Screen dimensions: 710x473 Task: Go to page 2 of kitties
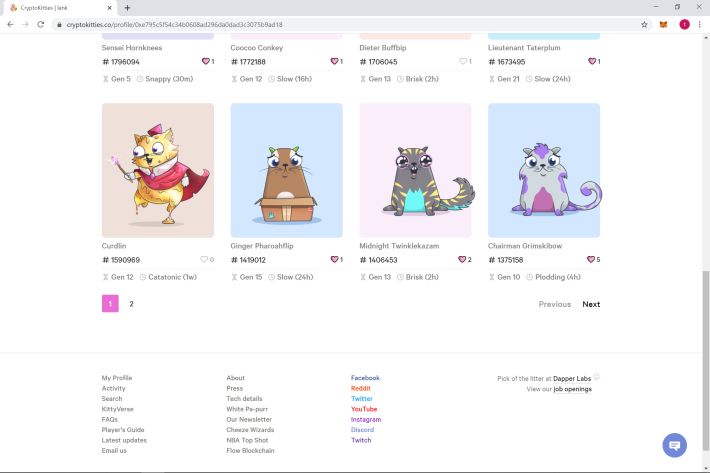(131, 304)
